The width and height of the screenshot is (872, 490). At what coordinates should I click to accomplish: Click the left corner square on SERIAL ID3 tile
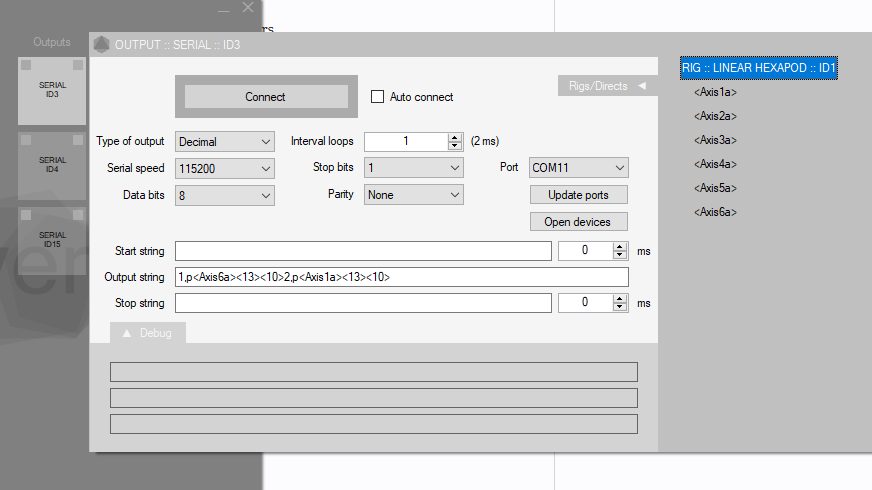[26, 65]
